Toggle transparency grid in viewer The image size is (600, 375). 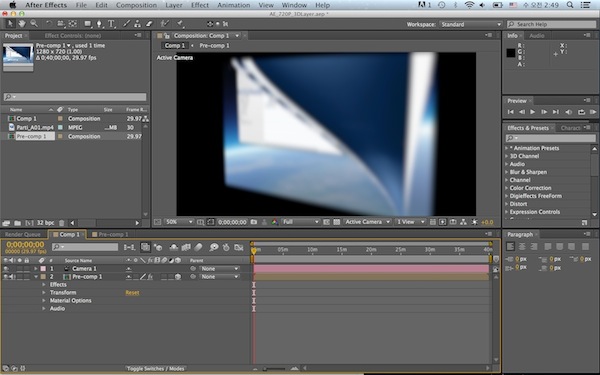[337, 222]
